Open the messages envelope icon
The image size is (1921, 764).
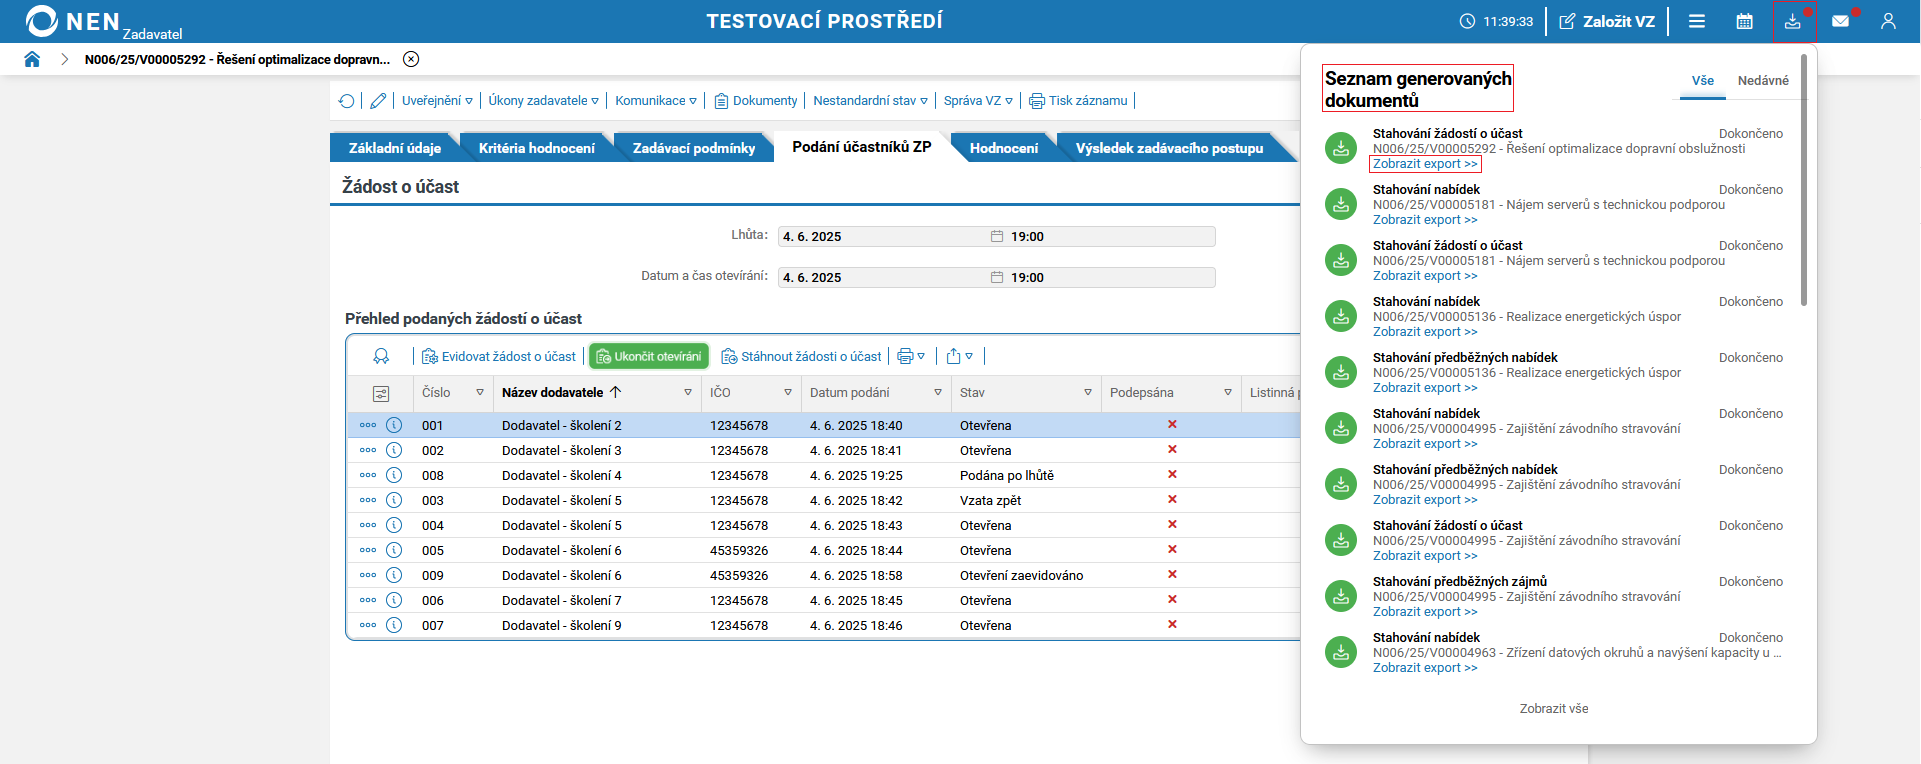pyautogui.click(x=1840, y=21)
